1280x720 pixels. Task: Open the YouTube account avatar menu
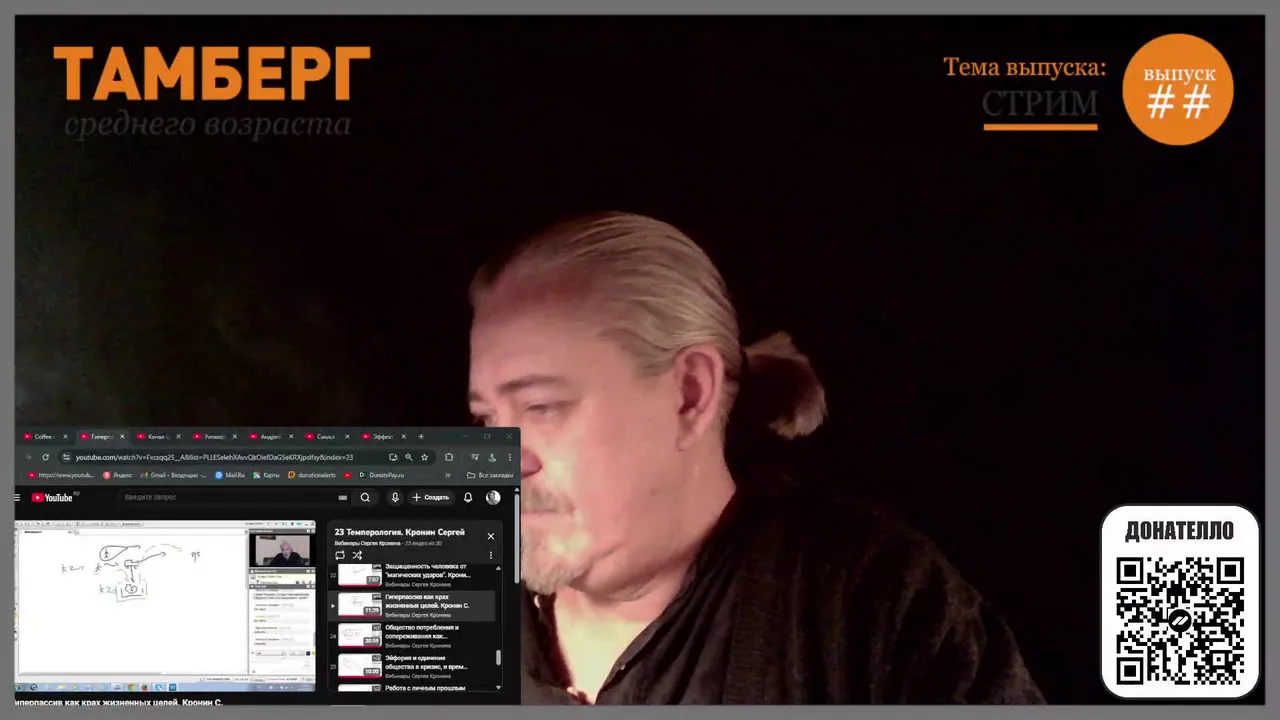[493, 497]
